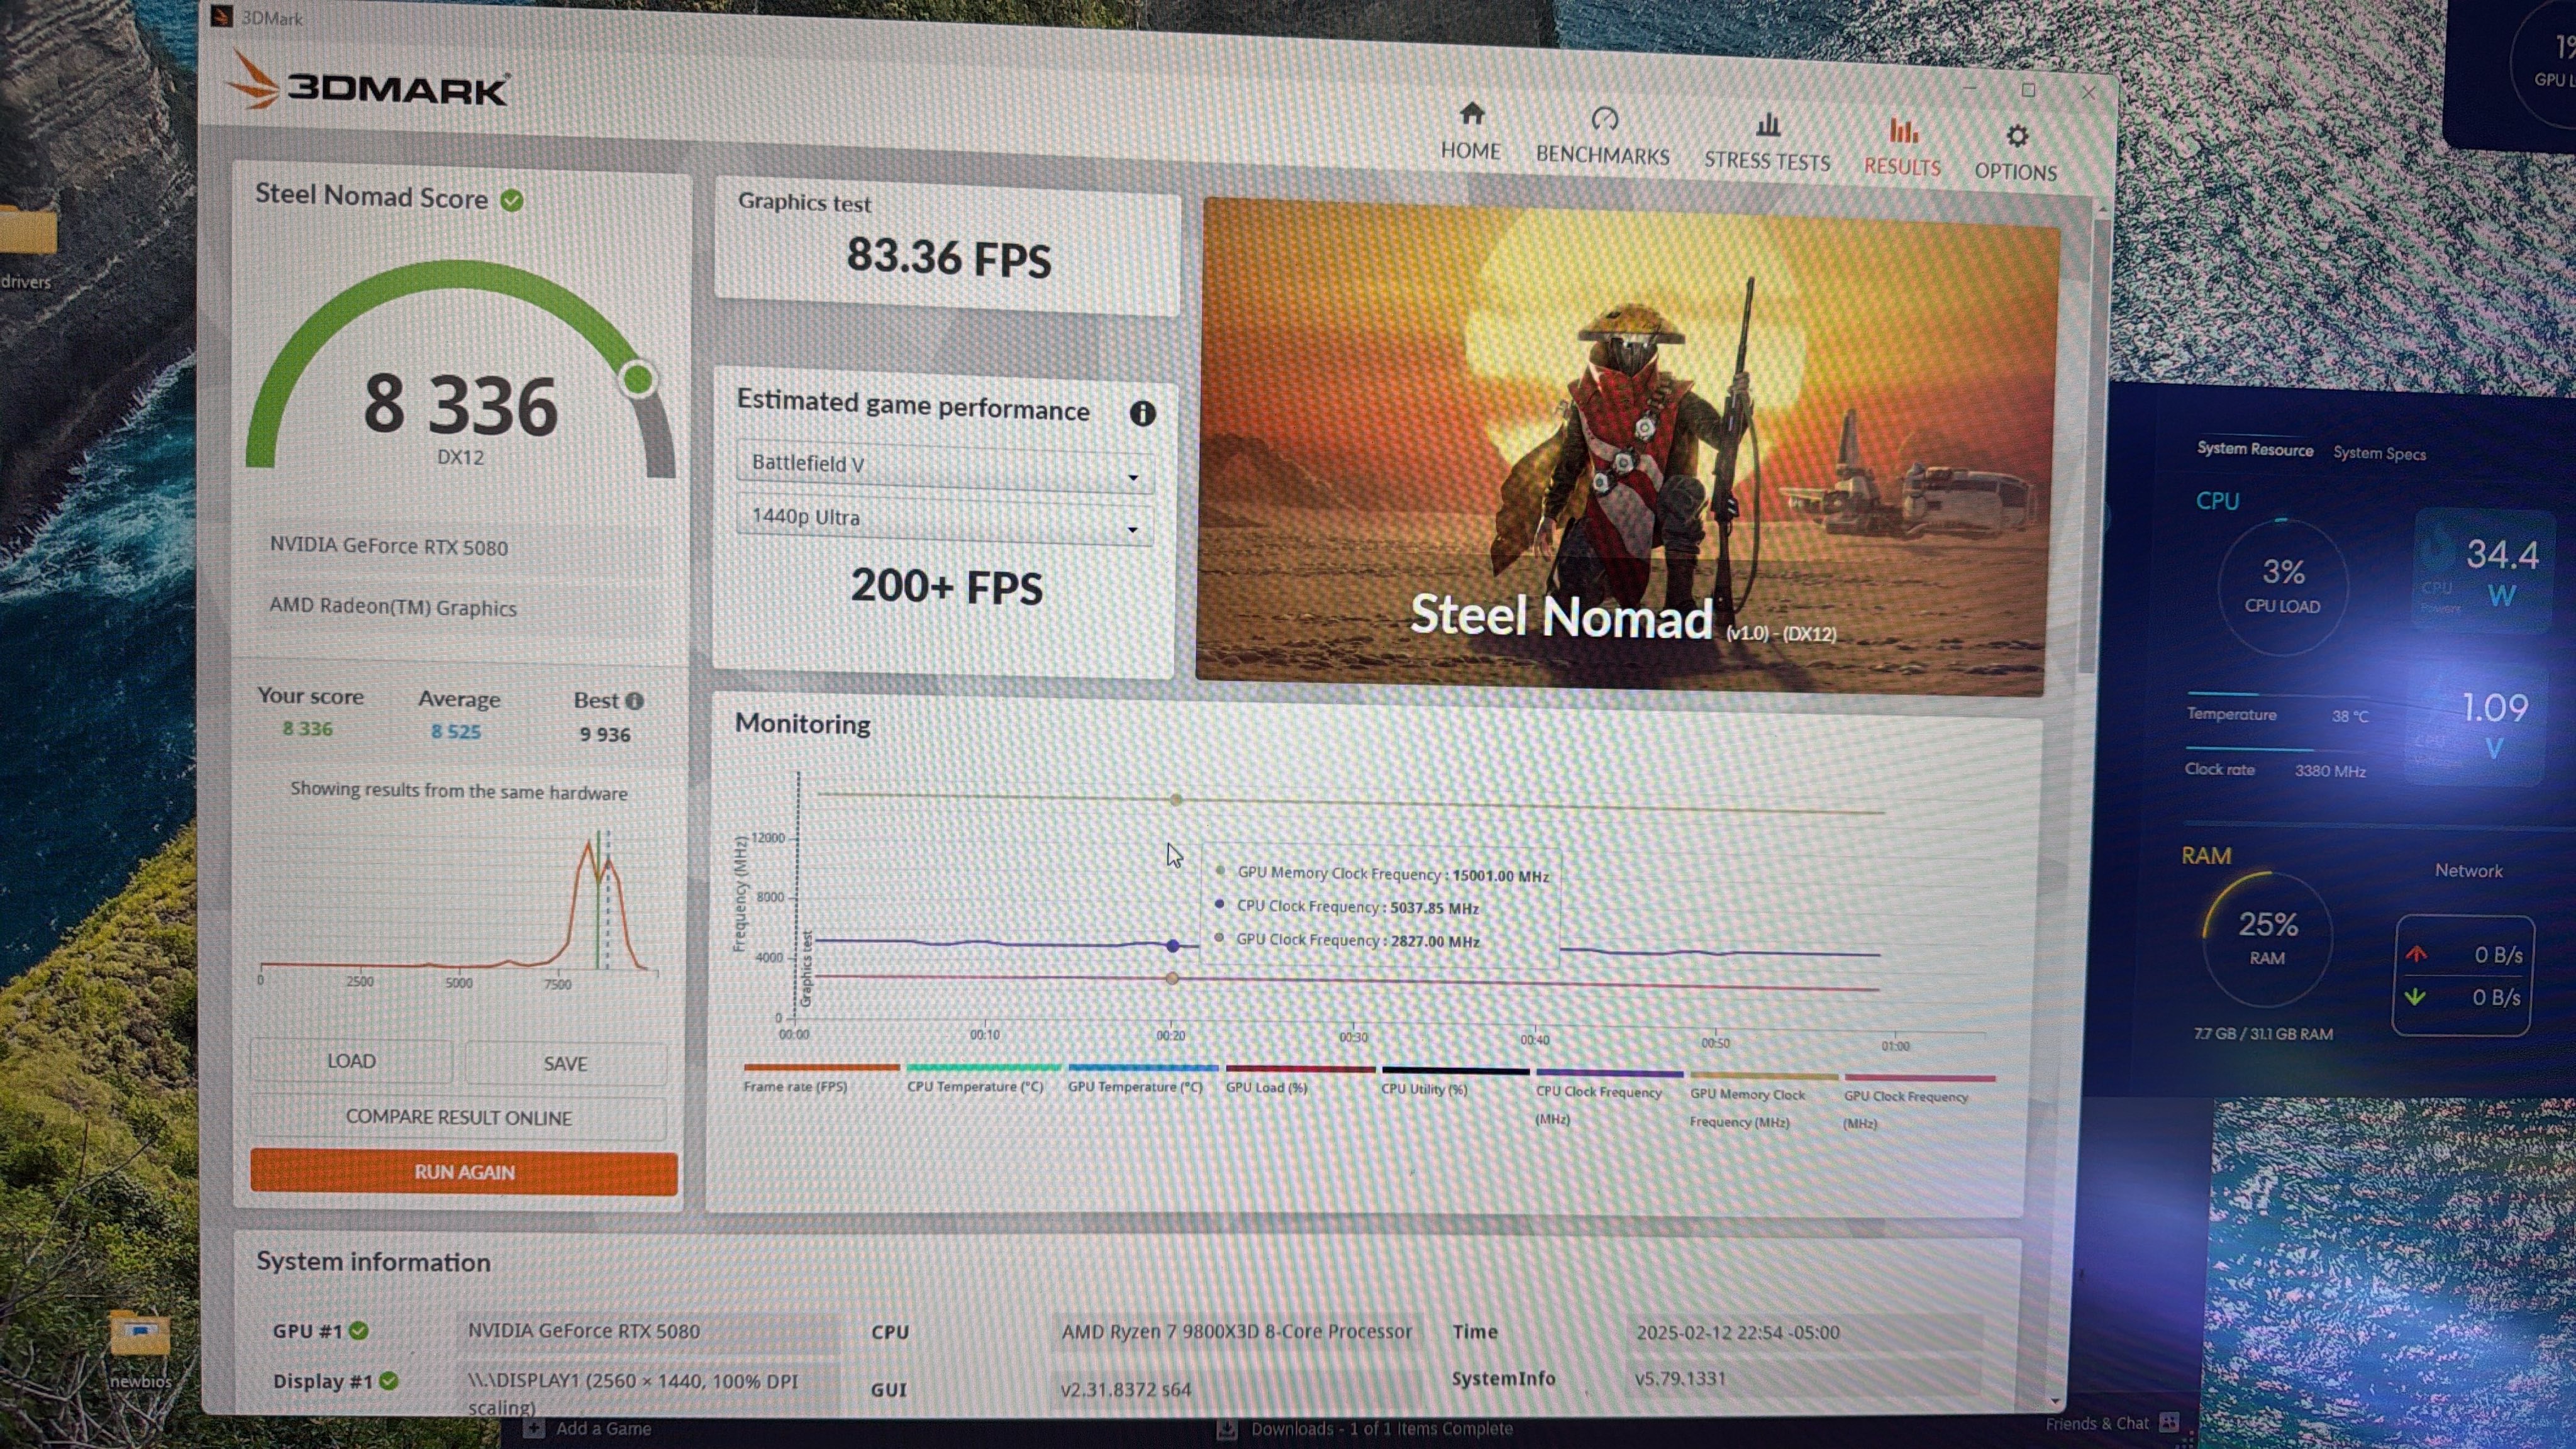The image size is (2576, 1449).
Task: Click the RAM usage gauge in monitor widget
Action: click(x=2266, y=938)
